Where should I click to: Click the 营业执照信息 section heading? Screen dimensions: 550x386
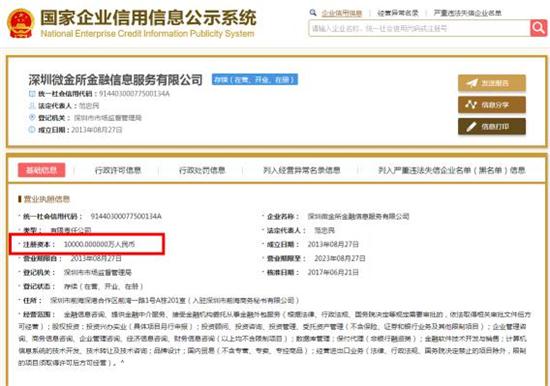click(x=47, y=199)
